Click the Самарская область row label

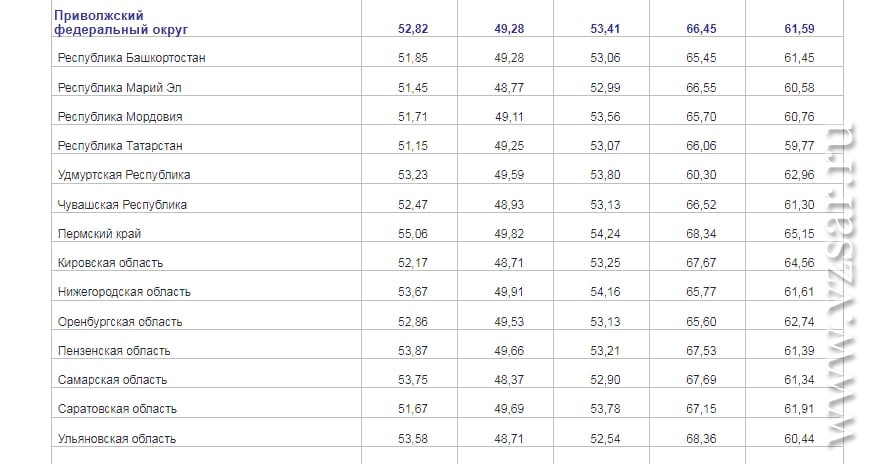pos(112,380)
